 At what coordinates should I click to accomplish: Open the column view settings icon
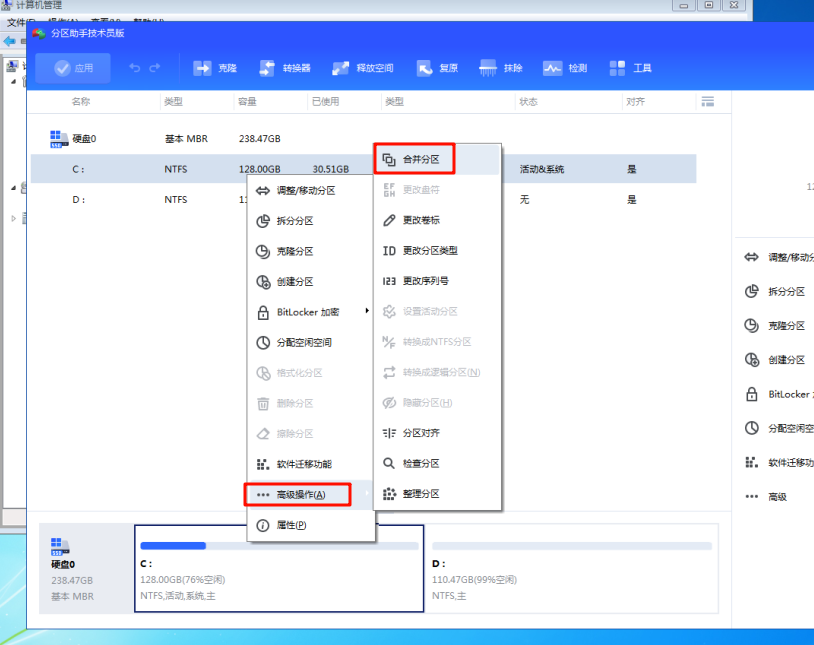[708, 102]
